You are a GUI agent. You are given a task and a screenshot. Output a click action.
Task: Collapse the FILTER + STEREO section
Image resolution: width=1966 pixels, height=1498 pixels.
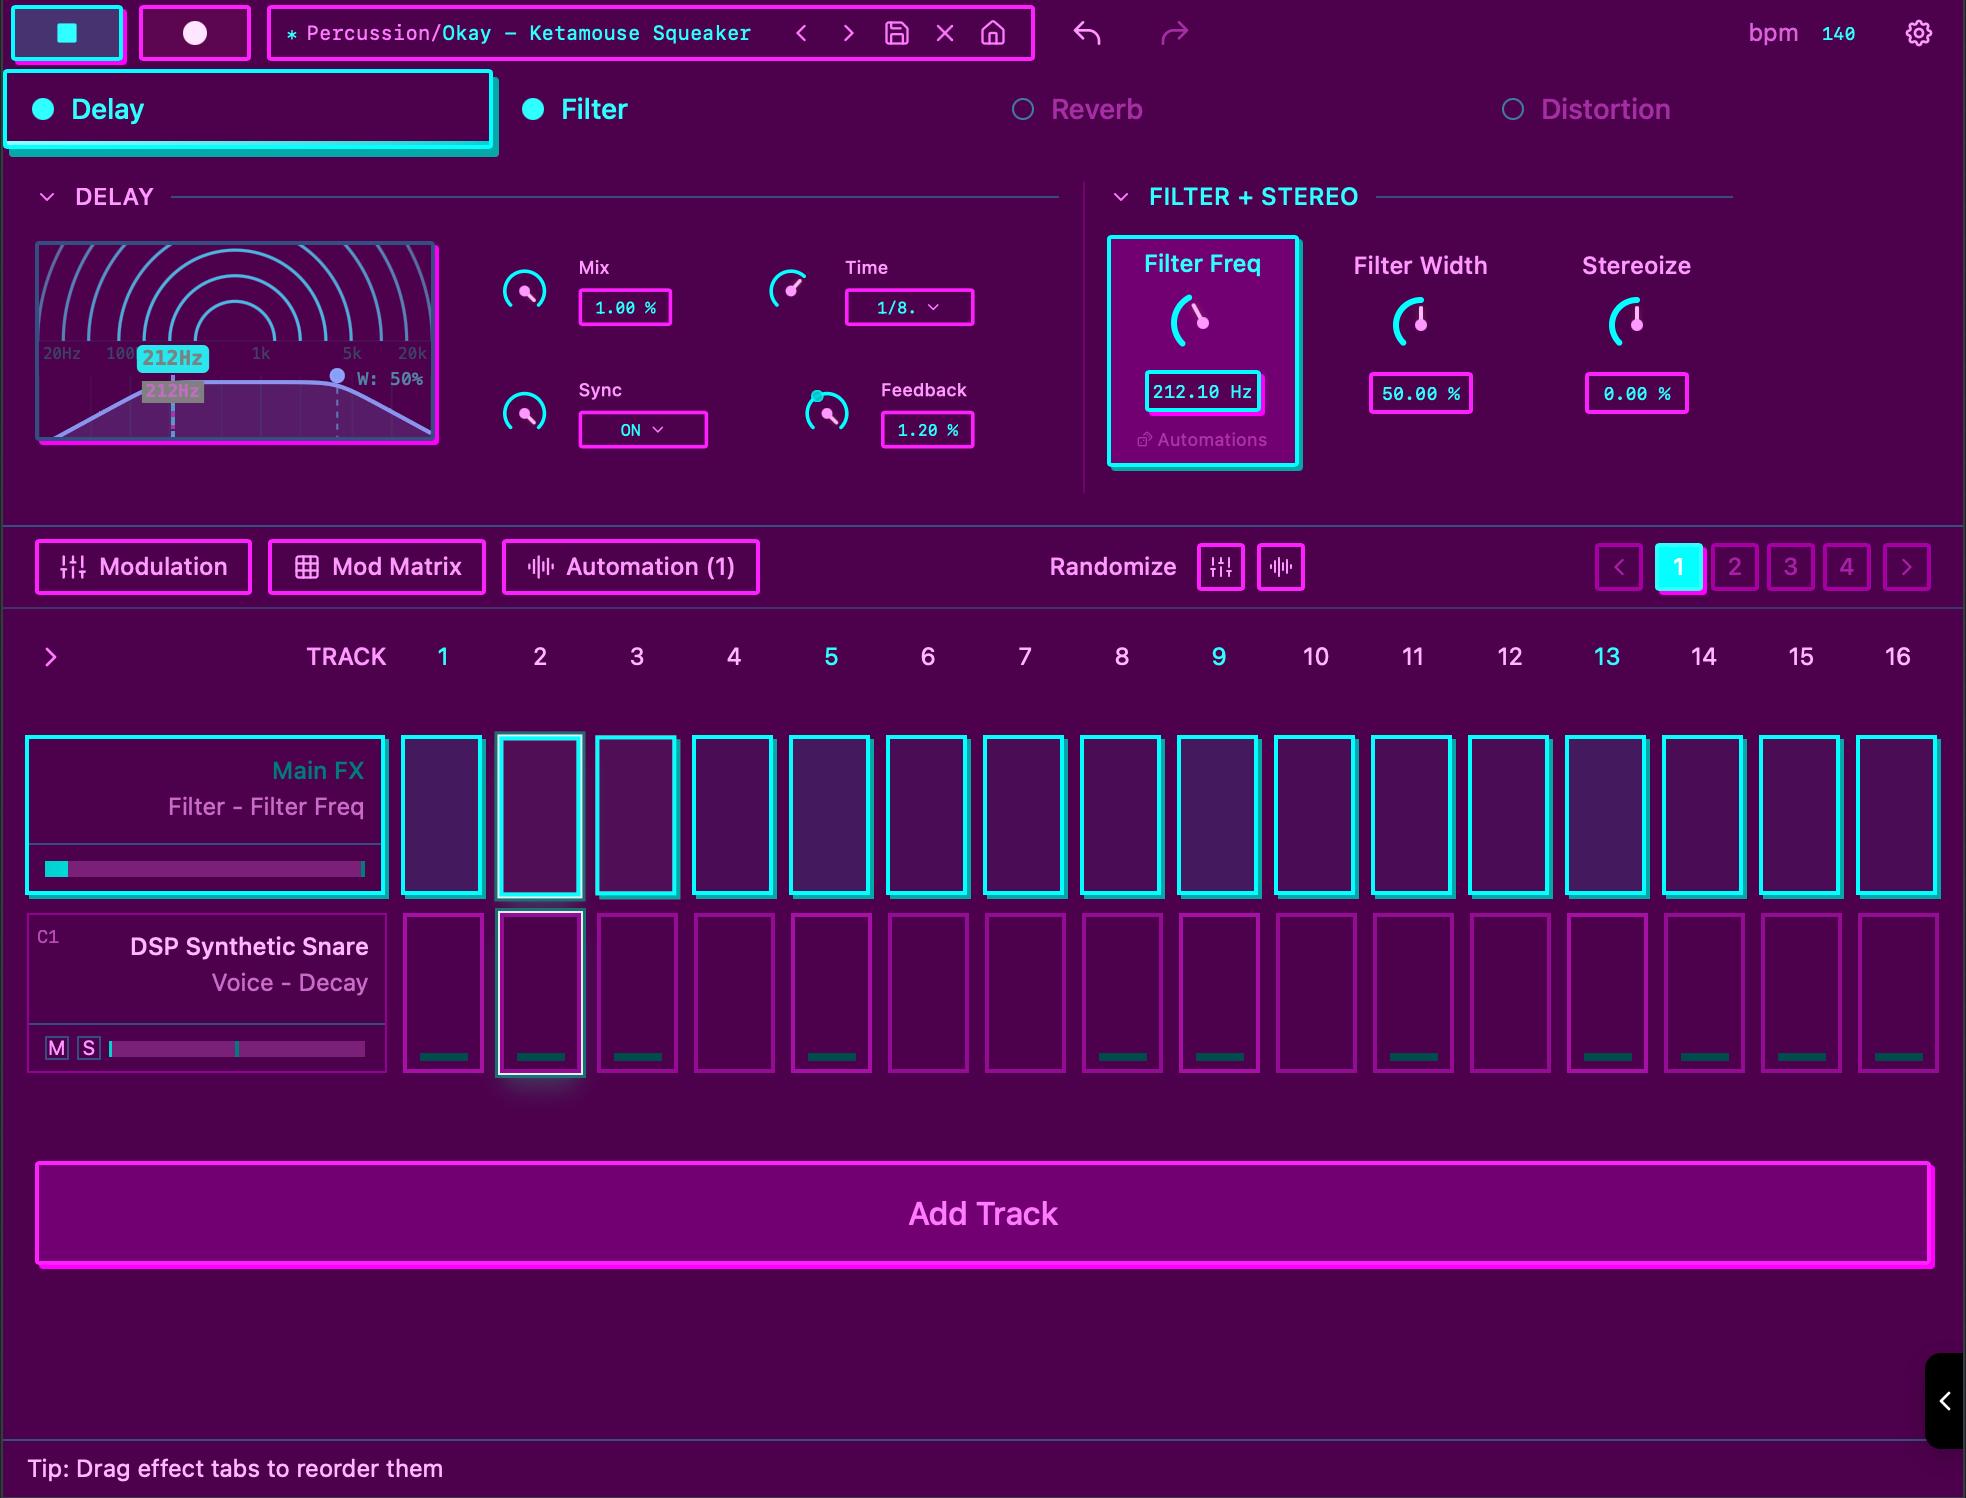click(1121, 197)
